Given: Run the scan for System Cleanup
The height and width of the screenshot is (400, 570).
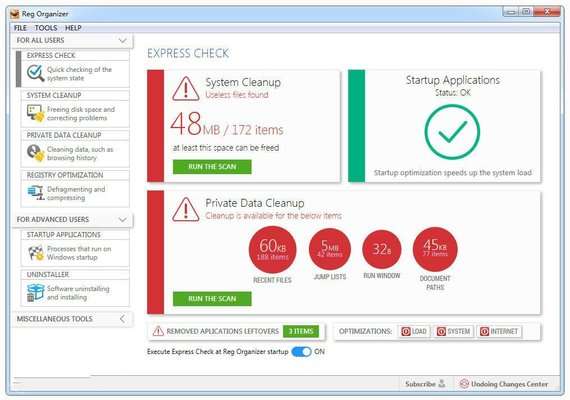Looking at the screenshot, I should pyautogui.click(x=212, y=167).
